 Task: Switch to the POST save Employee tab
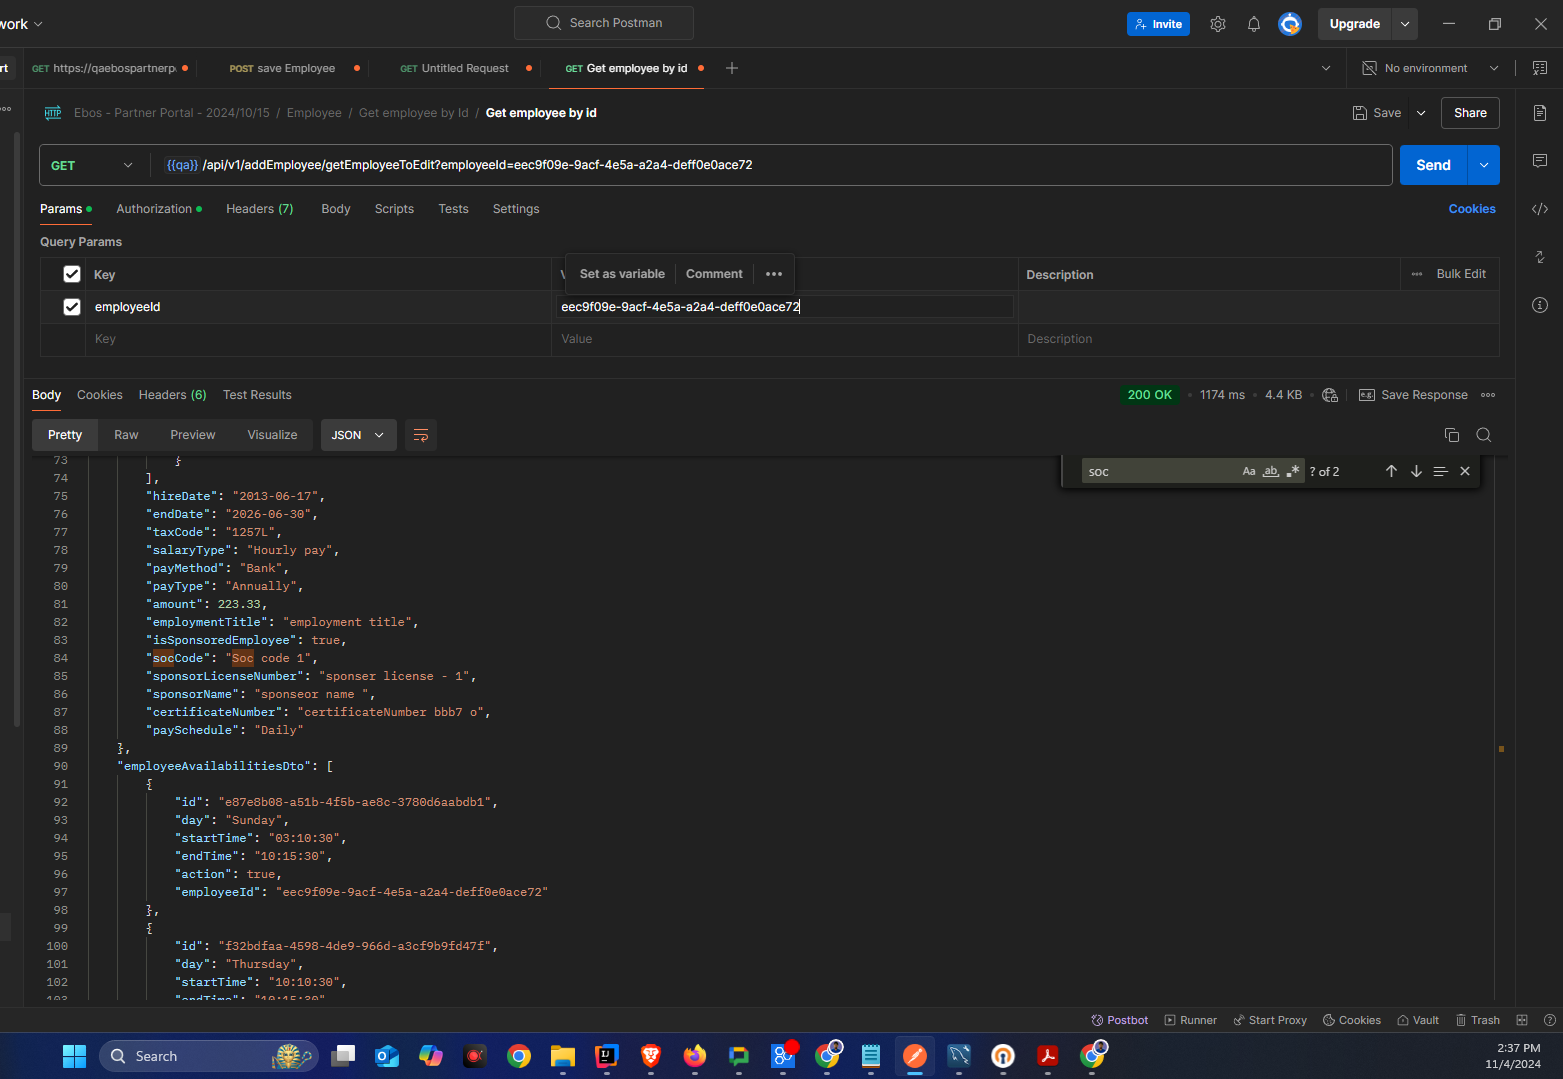[283, 68]
